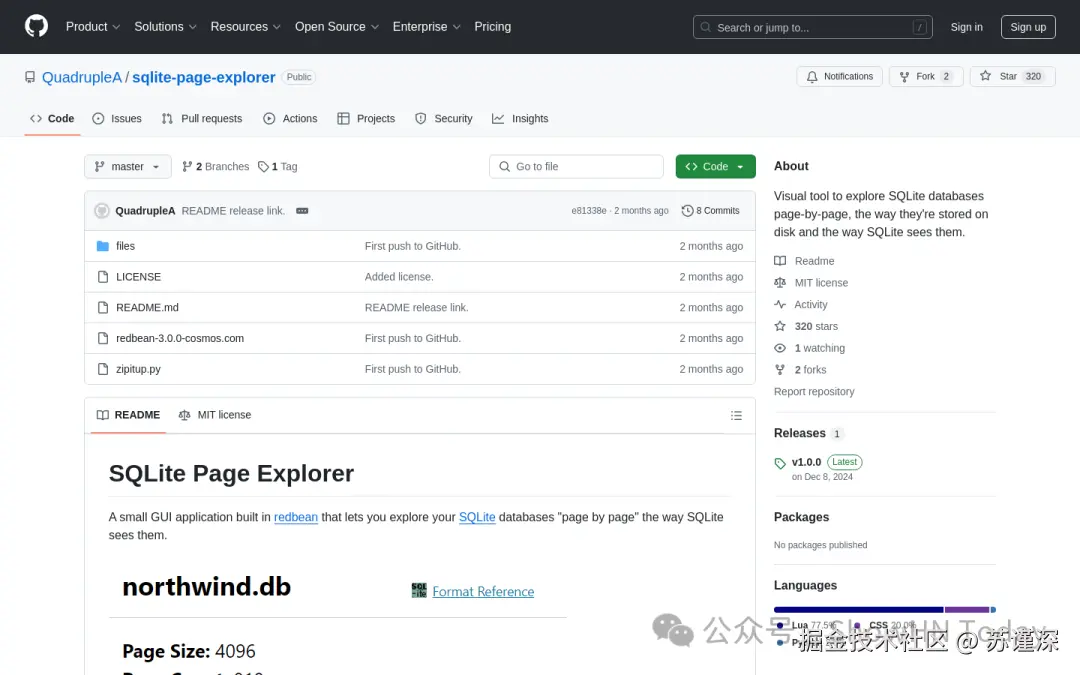
Task: Open the GitHub home logo
Action: coord(36,26)
